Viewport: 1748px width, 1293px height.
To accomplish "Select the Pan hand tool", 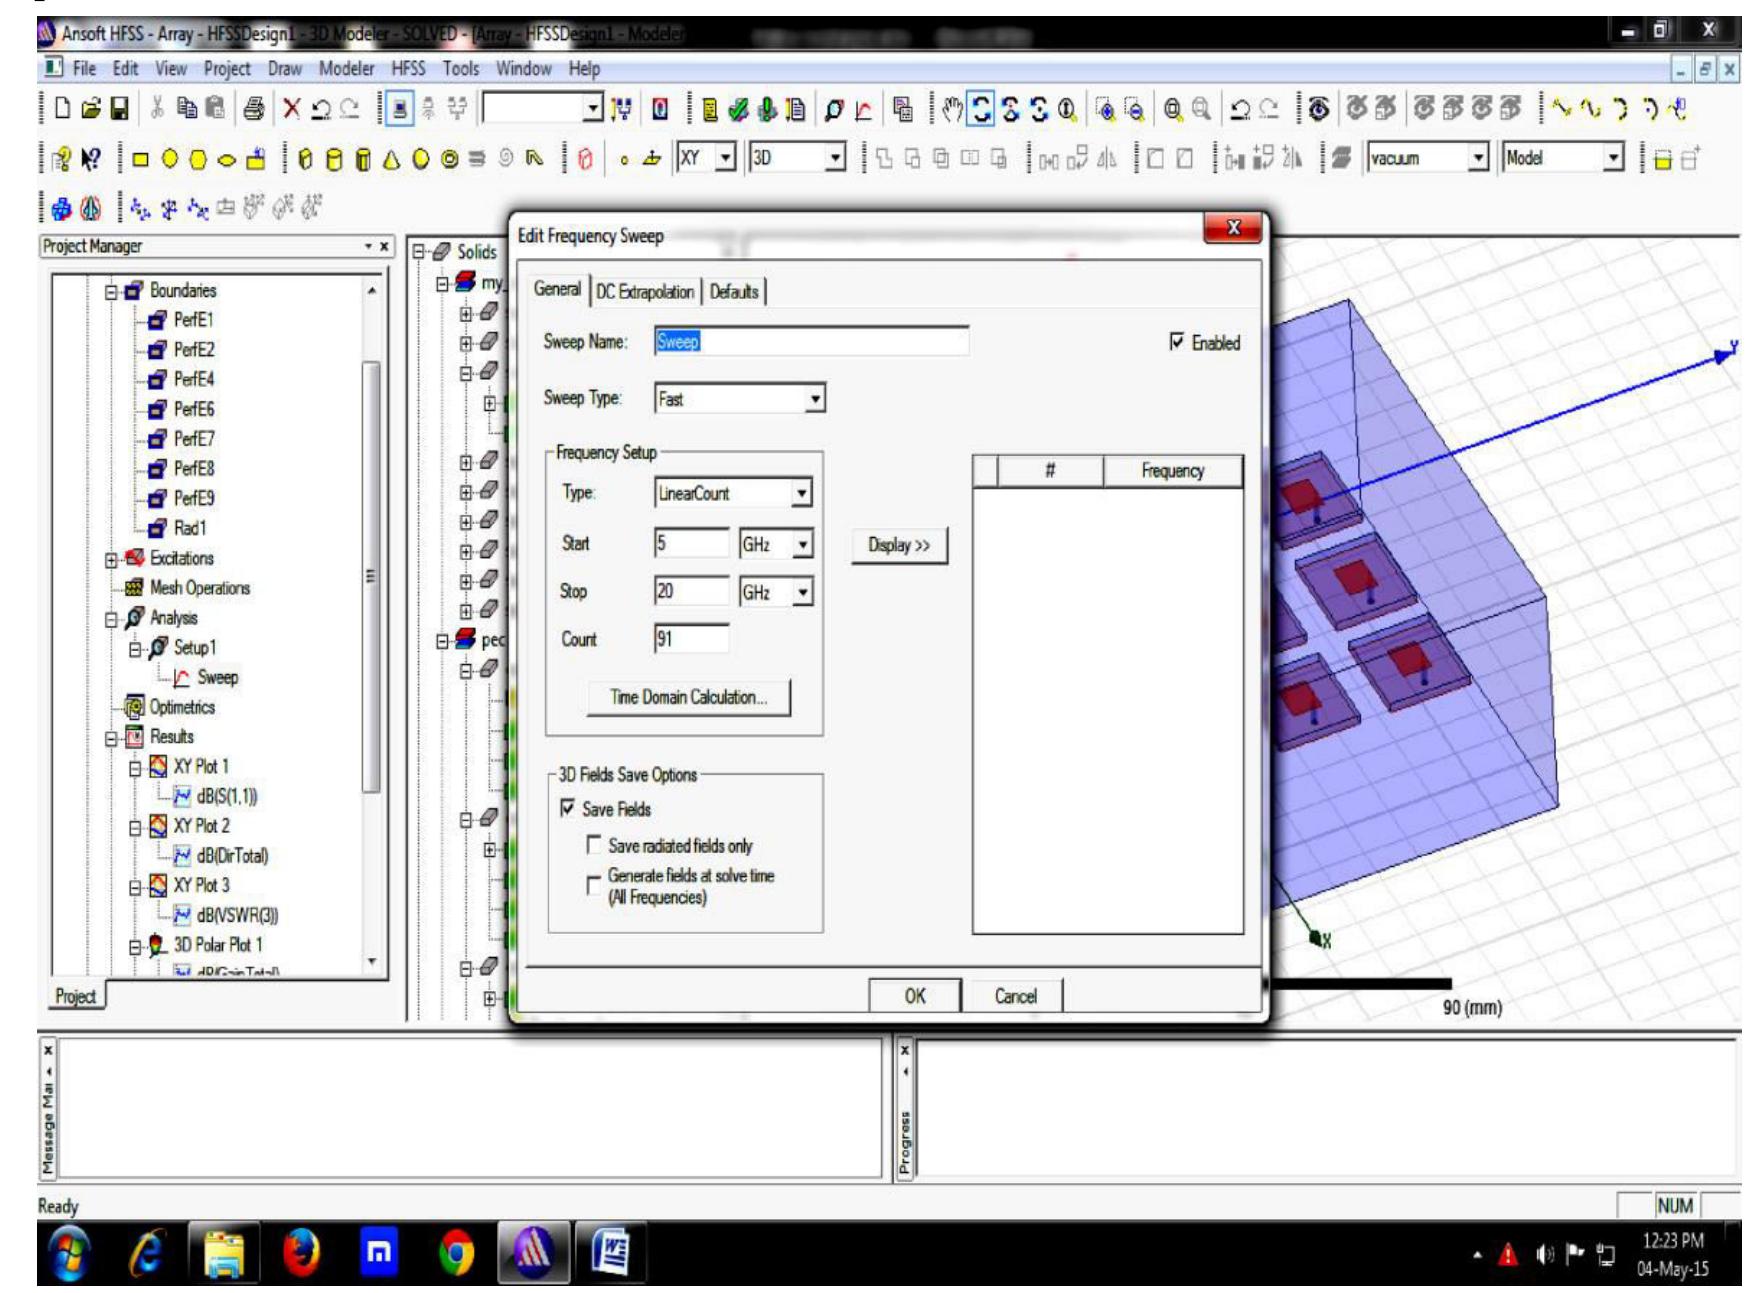I will click(x=952, y=109).
